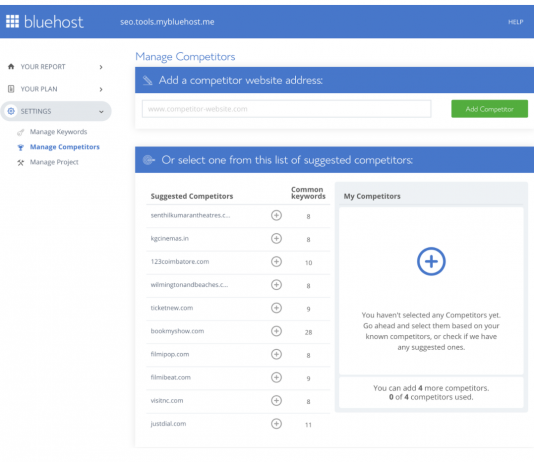Viewport: 534px width, 462px height.
Task: Select justdial.com in the suggested list
Action: click(168, 424)
